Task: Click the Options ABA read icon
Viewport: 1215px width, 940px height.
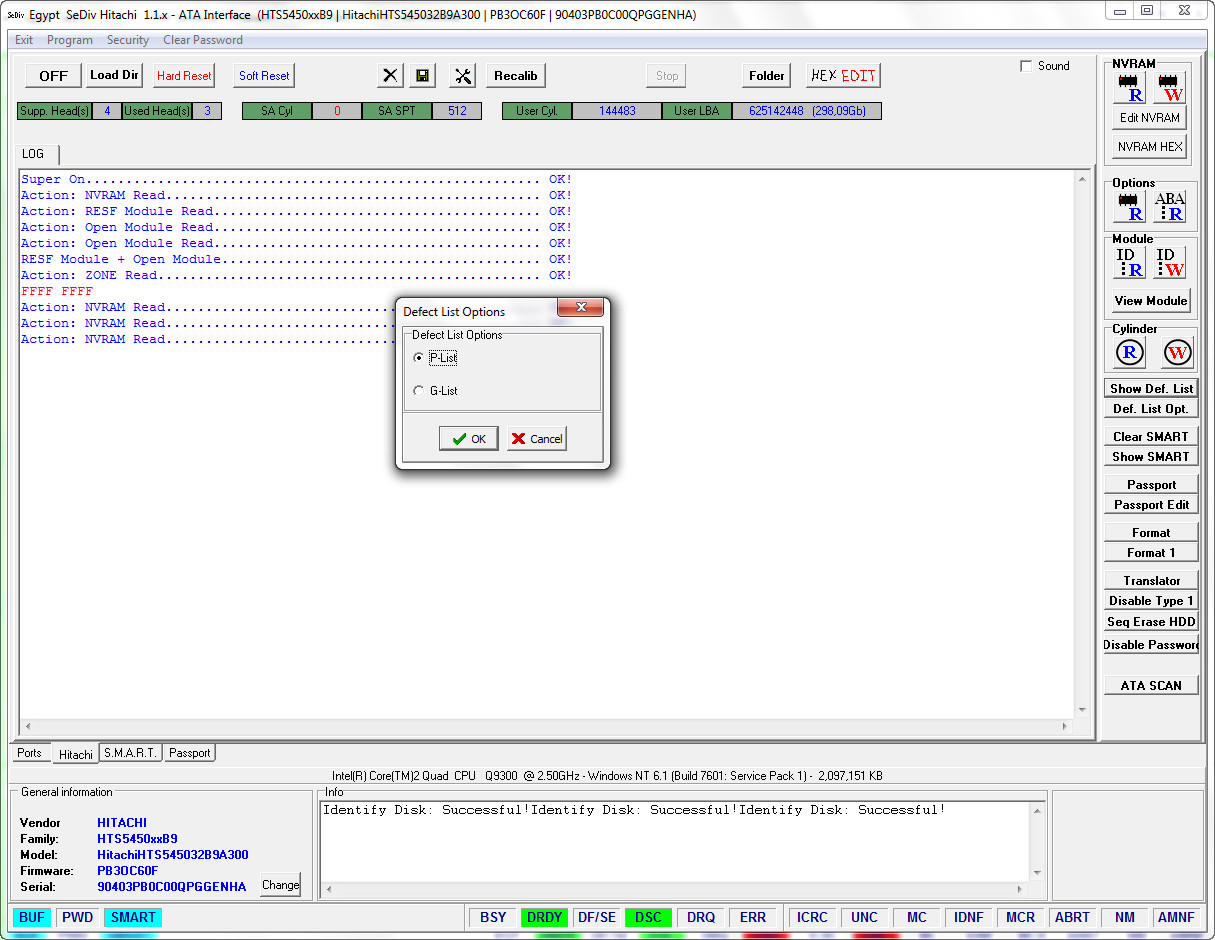Action: tap(1169, 207)
